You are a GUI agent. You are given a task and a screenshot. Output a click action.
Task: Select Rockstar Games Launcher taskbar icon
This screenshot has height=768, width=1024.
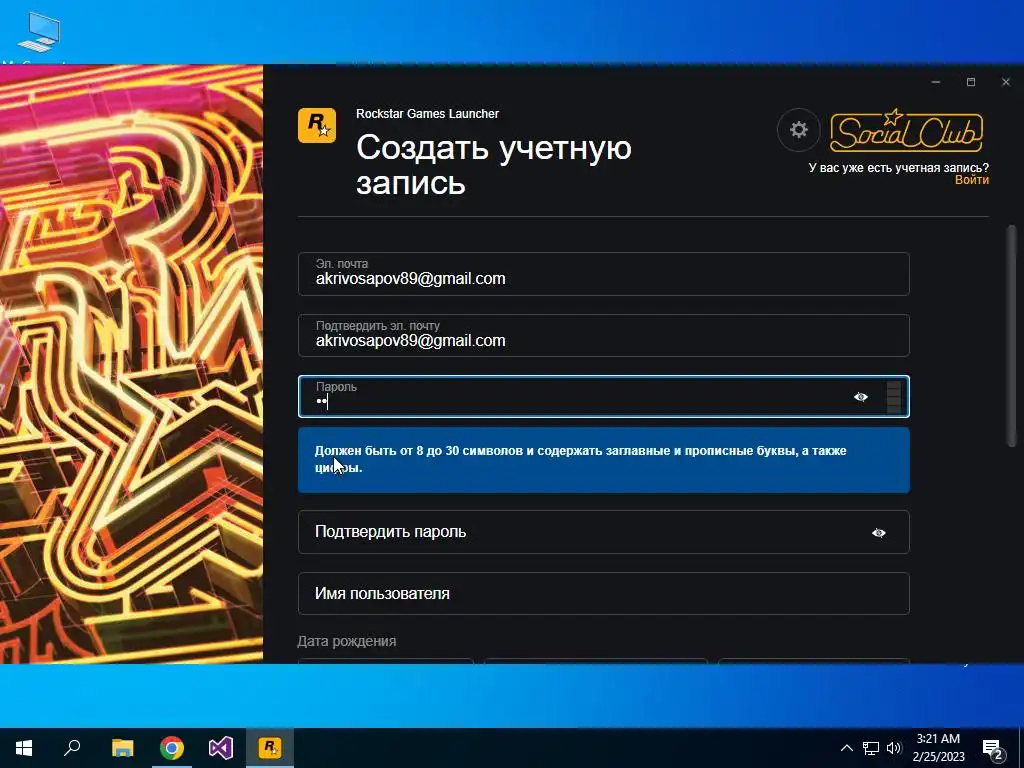point(270,748)
